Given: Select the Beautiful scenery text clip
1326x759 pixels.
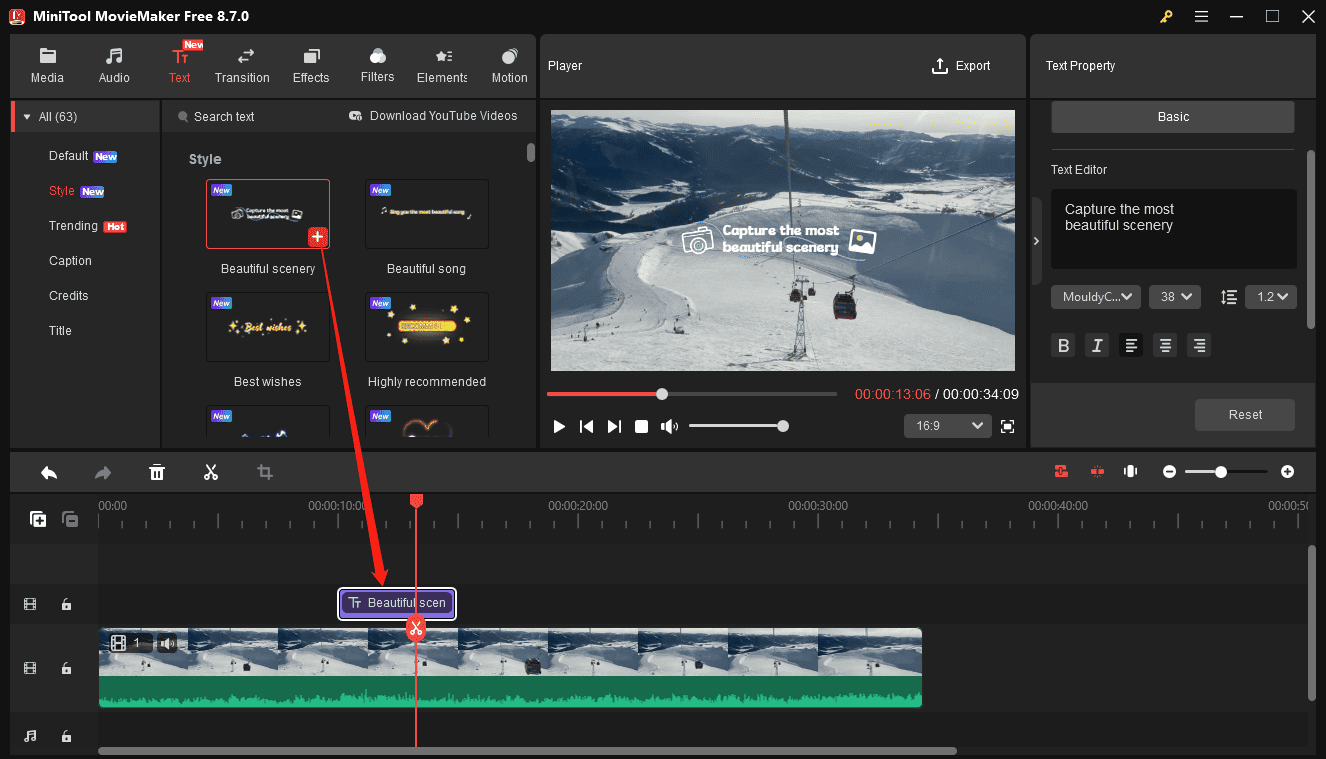Looking at the screenshot, I should pos(397,603).
